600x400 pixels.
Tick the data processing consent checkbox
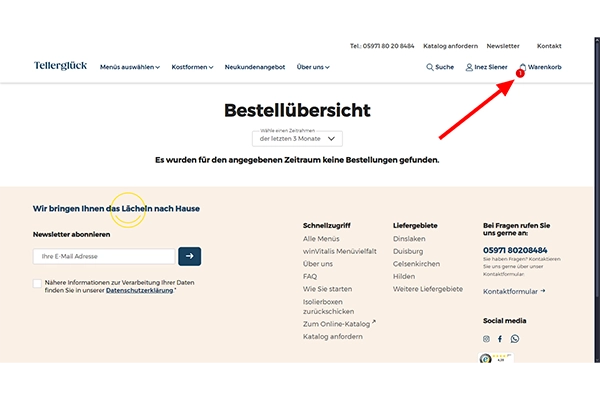38,284
